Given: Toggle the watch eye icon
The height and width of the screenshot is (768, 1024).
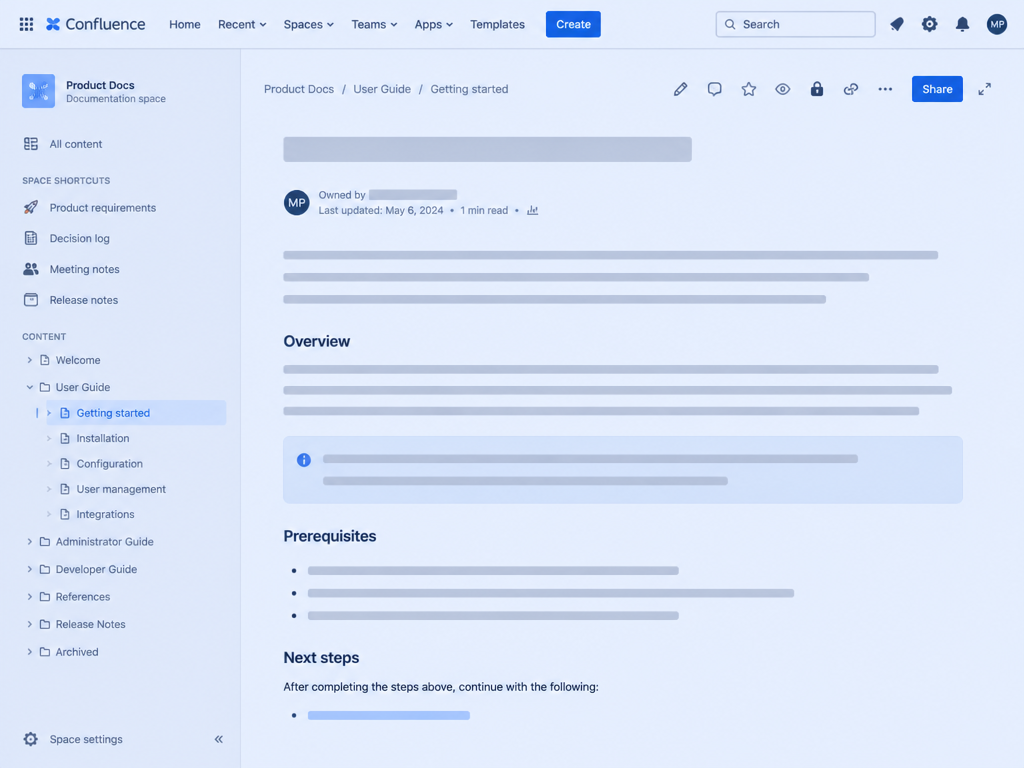Looking at the screenshot, I should click(782, 89).
